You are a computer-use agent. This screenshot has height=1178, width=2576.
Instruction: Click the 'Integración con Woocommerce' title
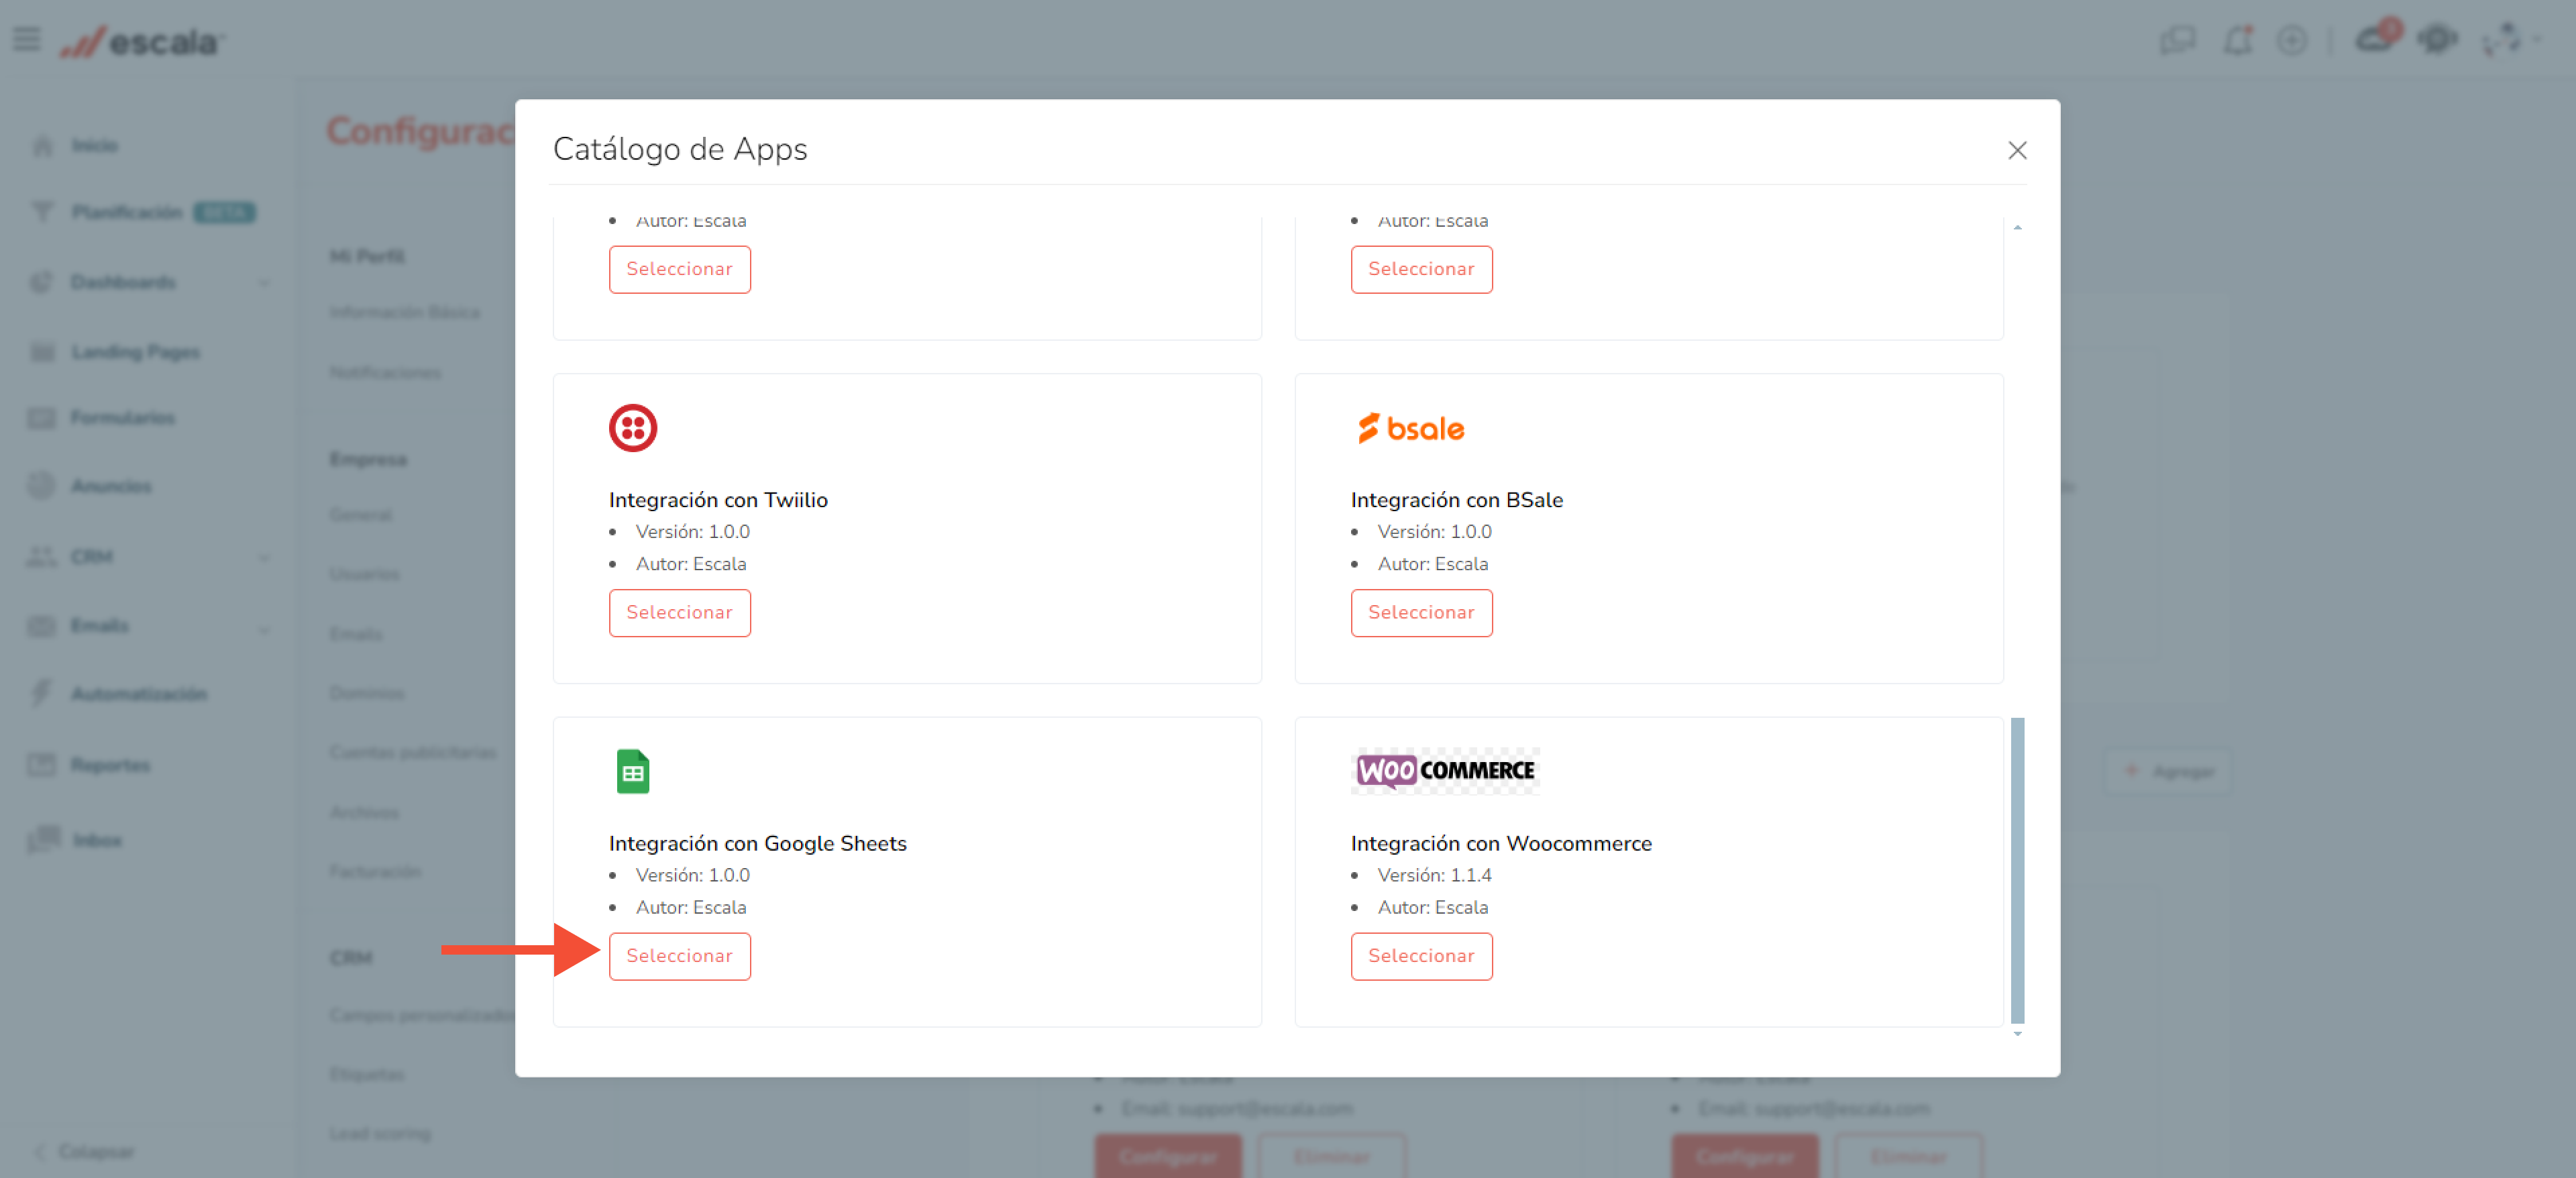1500,843
